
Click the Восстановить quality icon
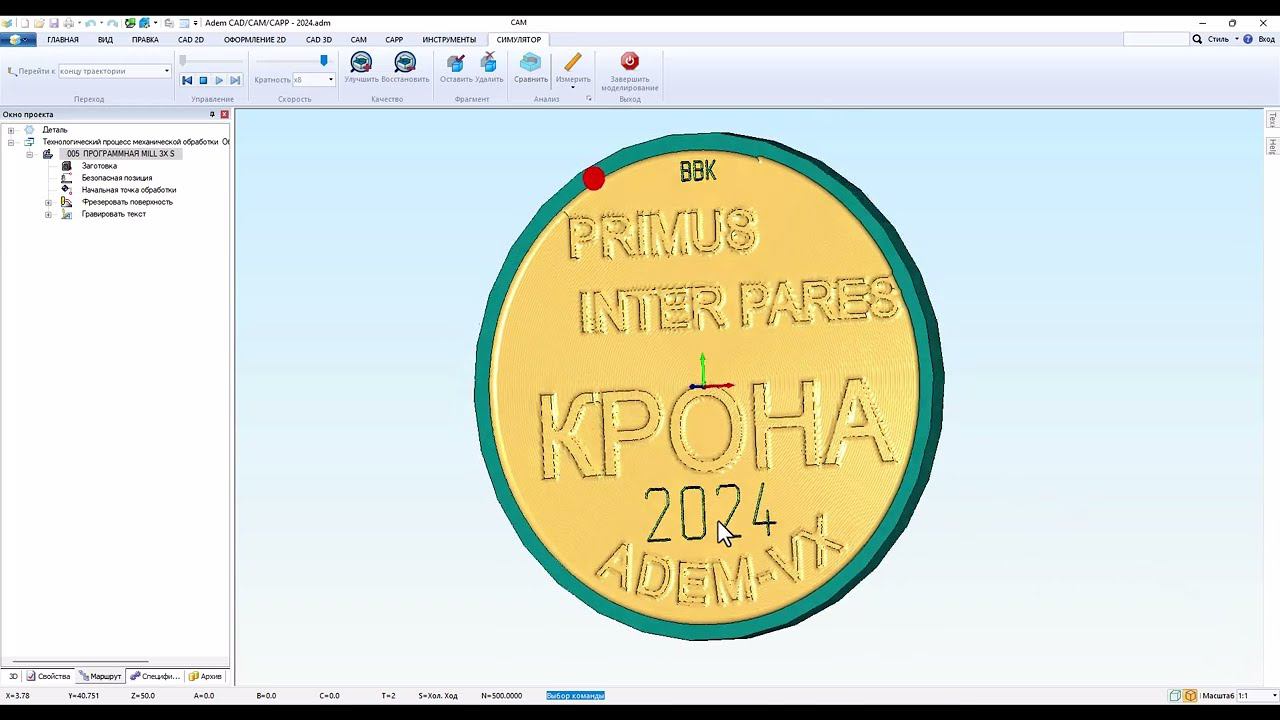tap(405, 62)
